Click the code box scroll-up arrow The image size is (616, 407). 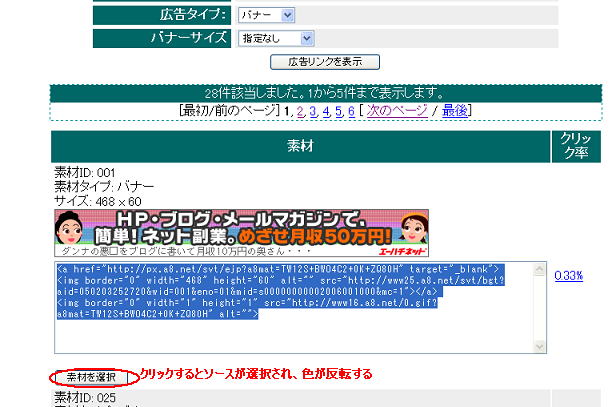[x=541, y=270]
